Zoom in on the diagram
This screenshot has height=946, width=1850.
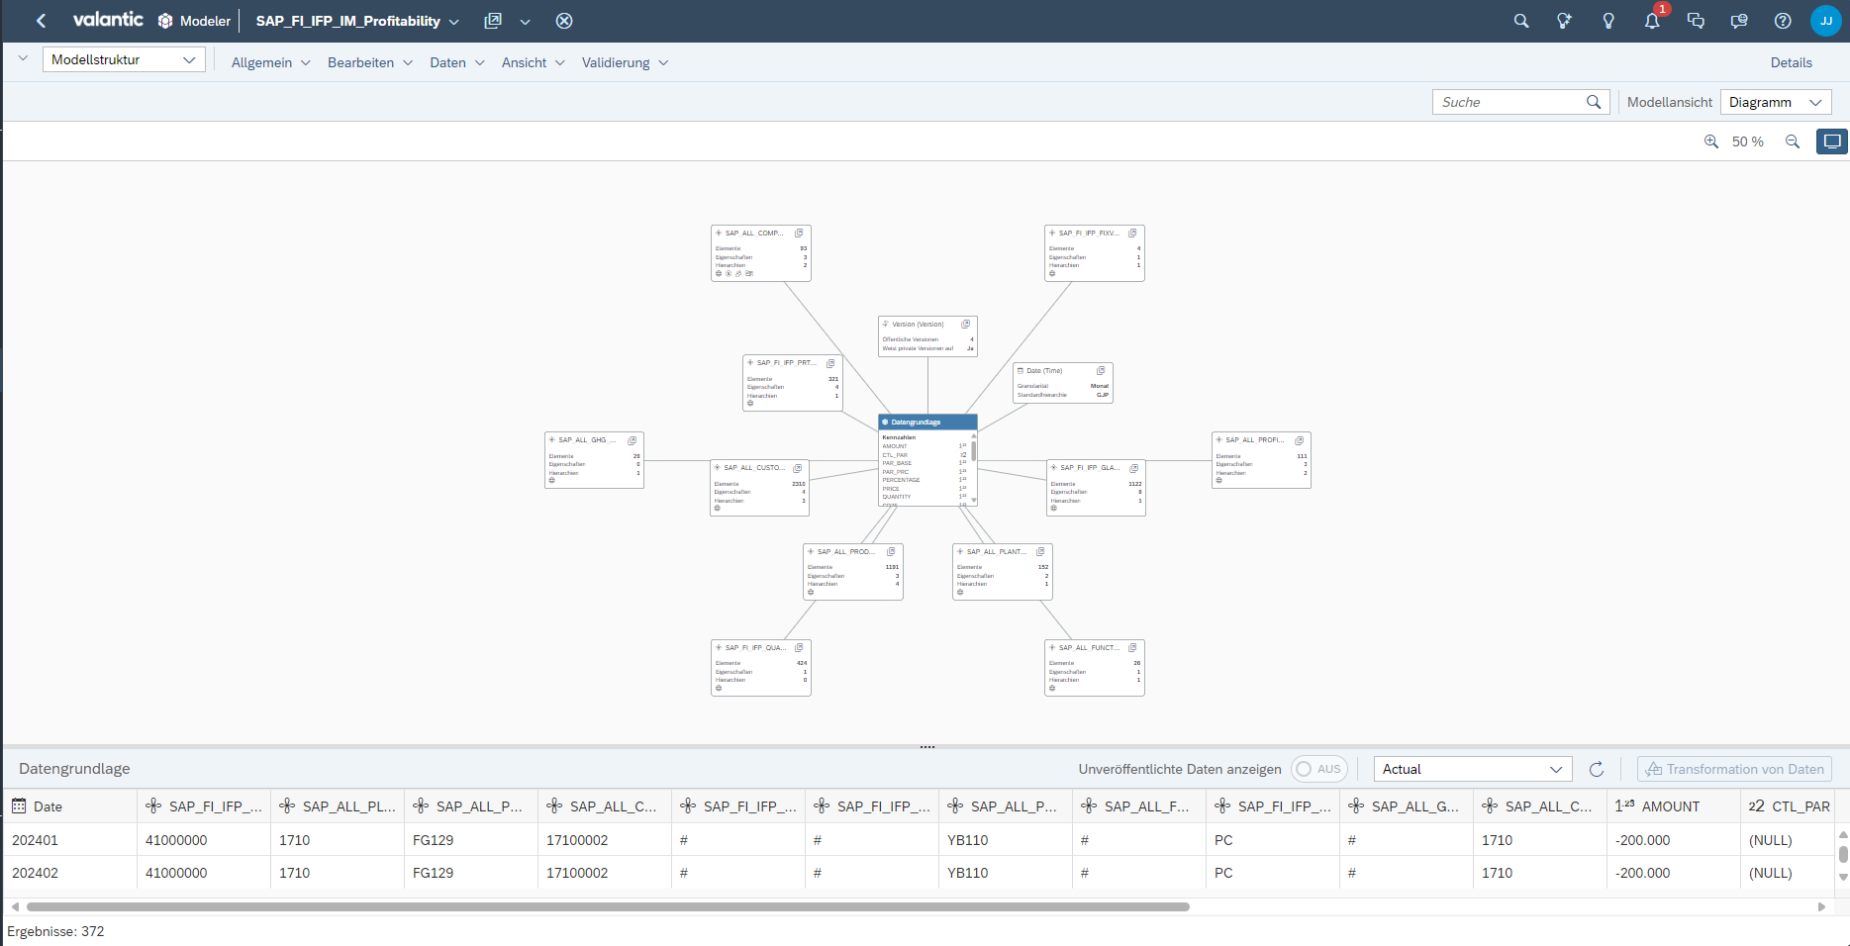click(1711, 142)
